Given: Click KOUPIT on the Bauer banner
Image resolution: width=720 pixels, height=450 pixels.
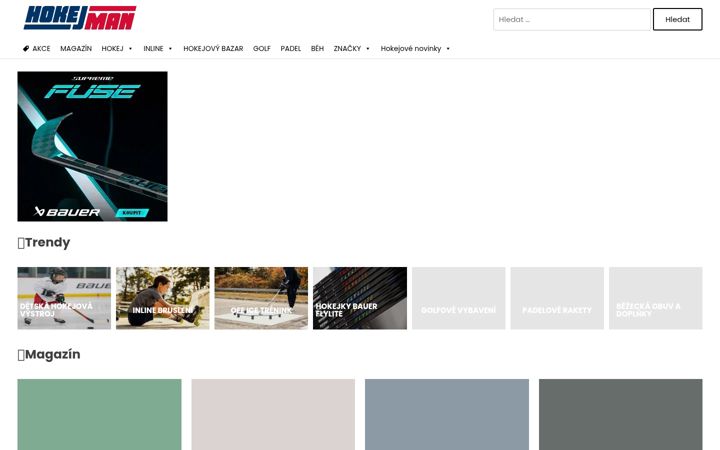Looking at the screenshot, I should pyautogui.click(x=132, y=213).
